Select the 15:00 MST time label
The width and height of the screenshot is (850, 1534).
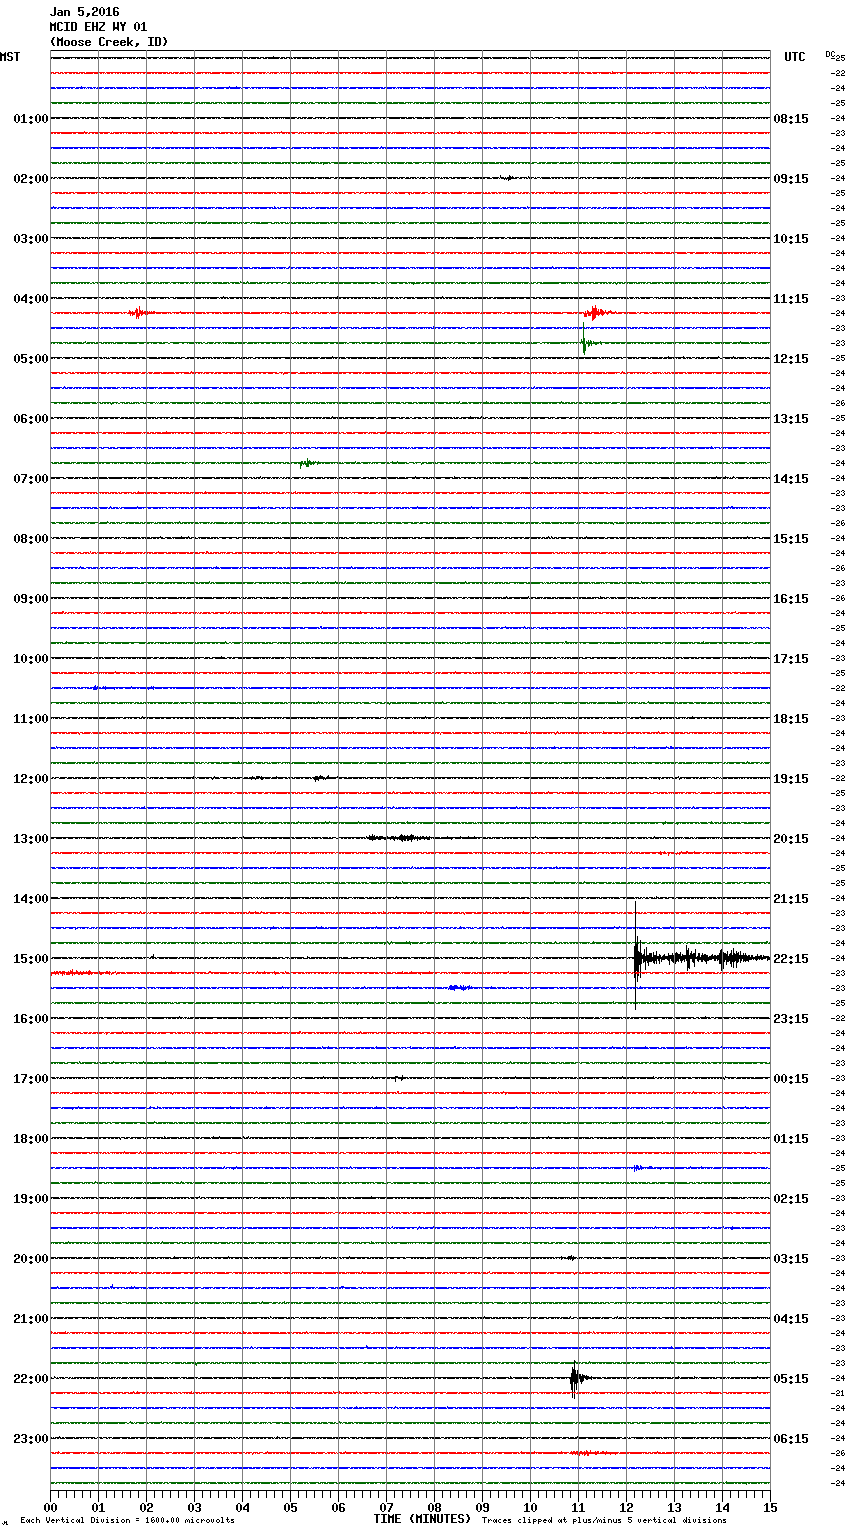31,959
